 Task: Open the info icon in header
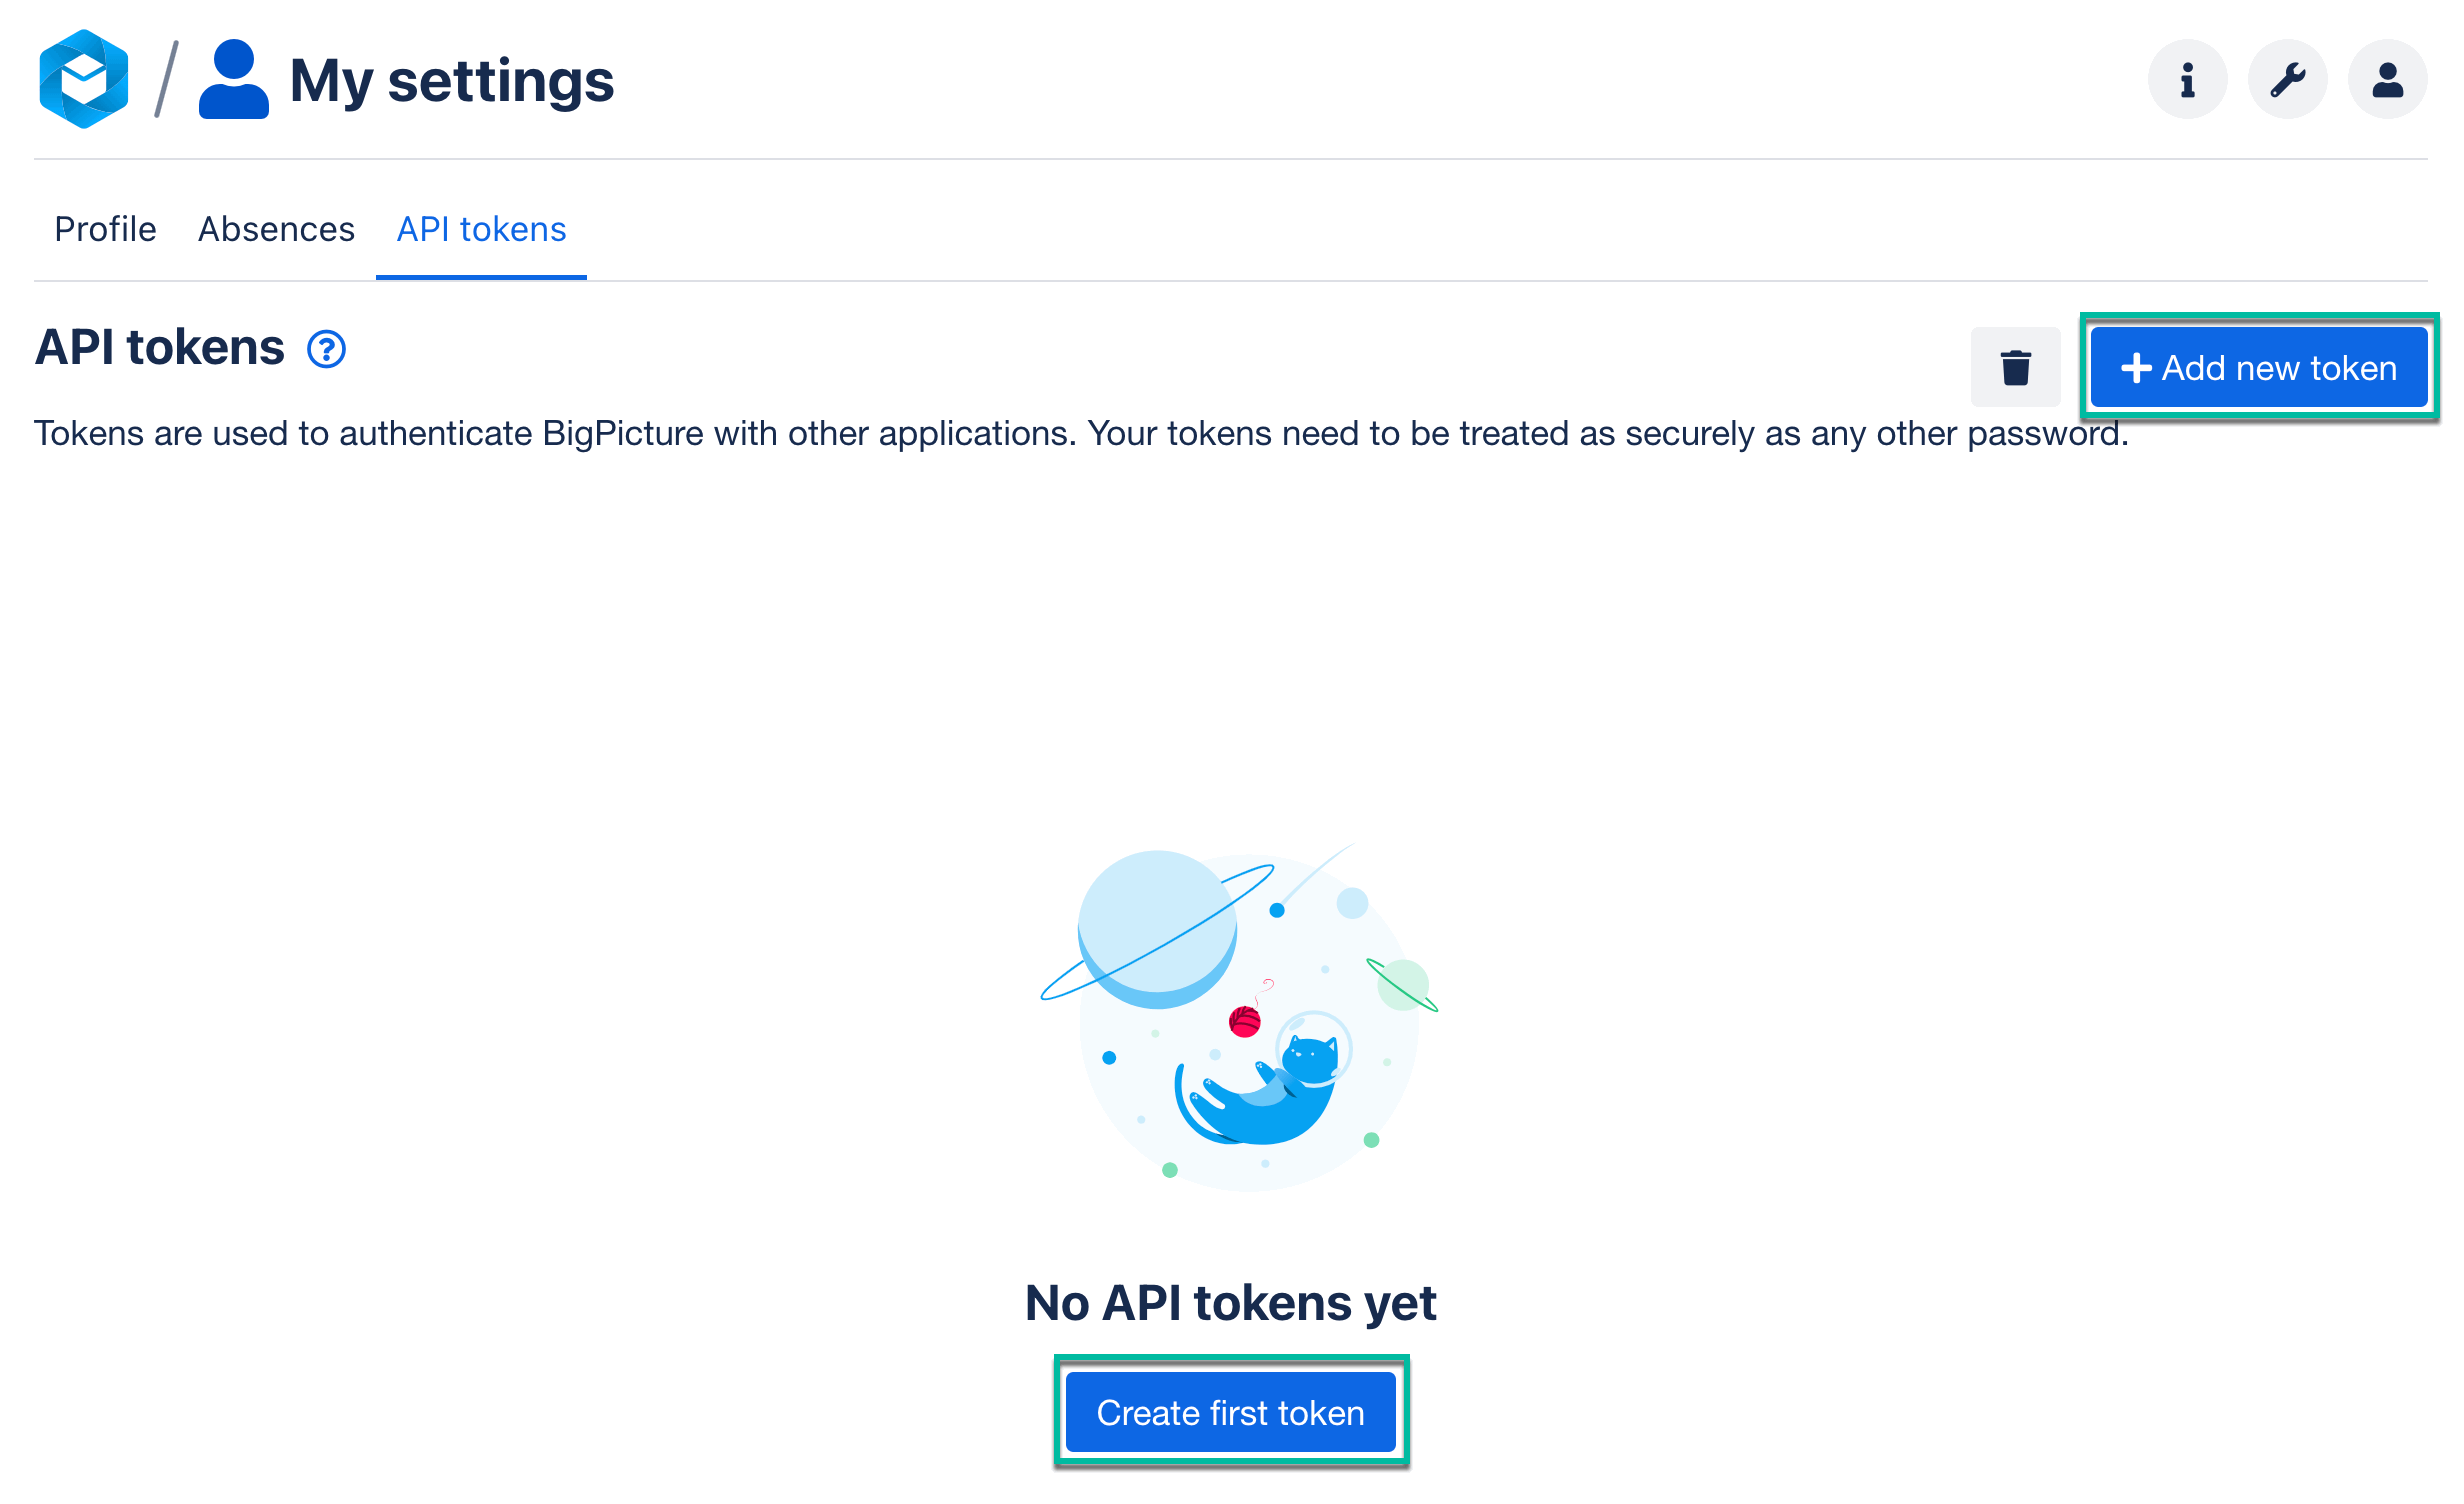point(2187,80)
